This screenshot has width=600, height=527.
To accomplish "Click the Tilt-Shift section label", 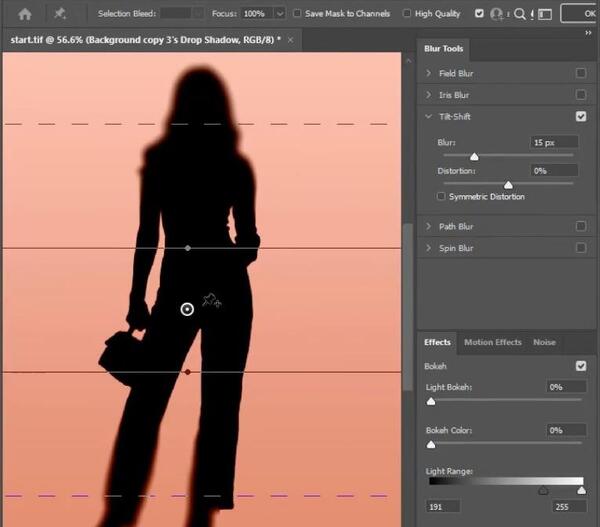I will (455, 116).
